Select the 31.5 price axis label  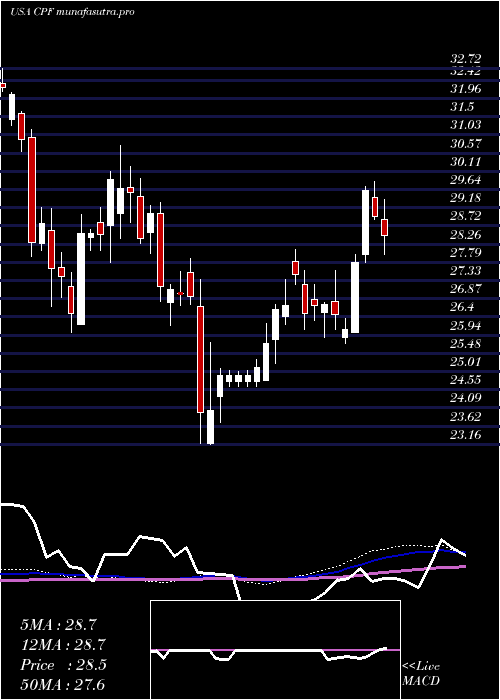pyautogui.click(x=462, y=107)
